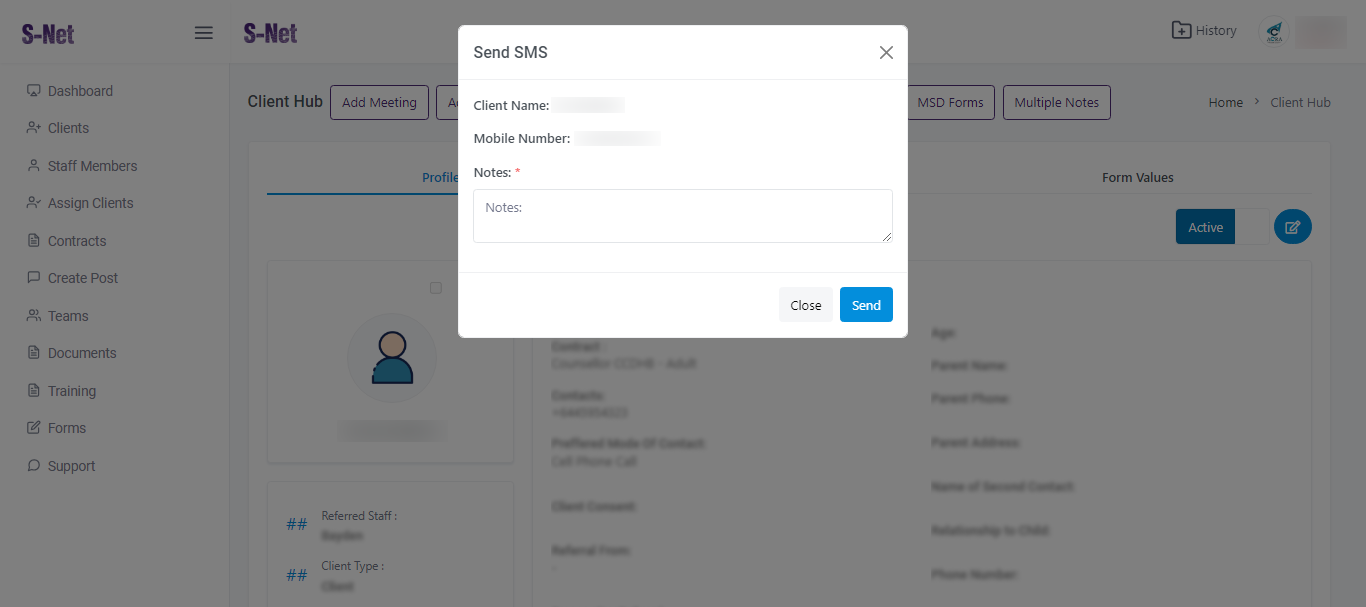The height and width of the screenshot is (607, 1366).
Task: Click the edit profile pencil icon
Action: 1292,227
